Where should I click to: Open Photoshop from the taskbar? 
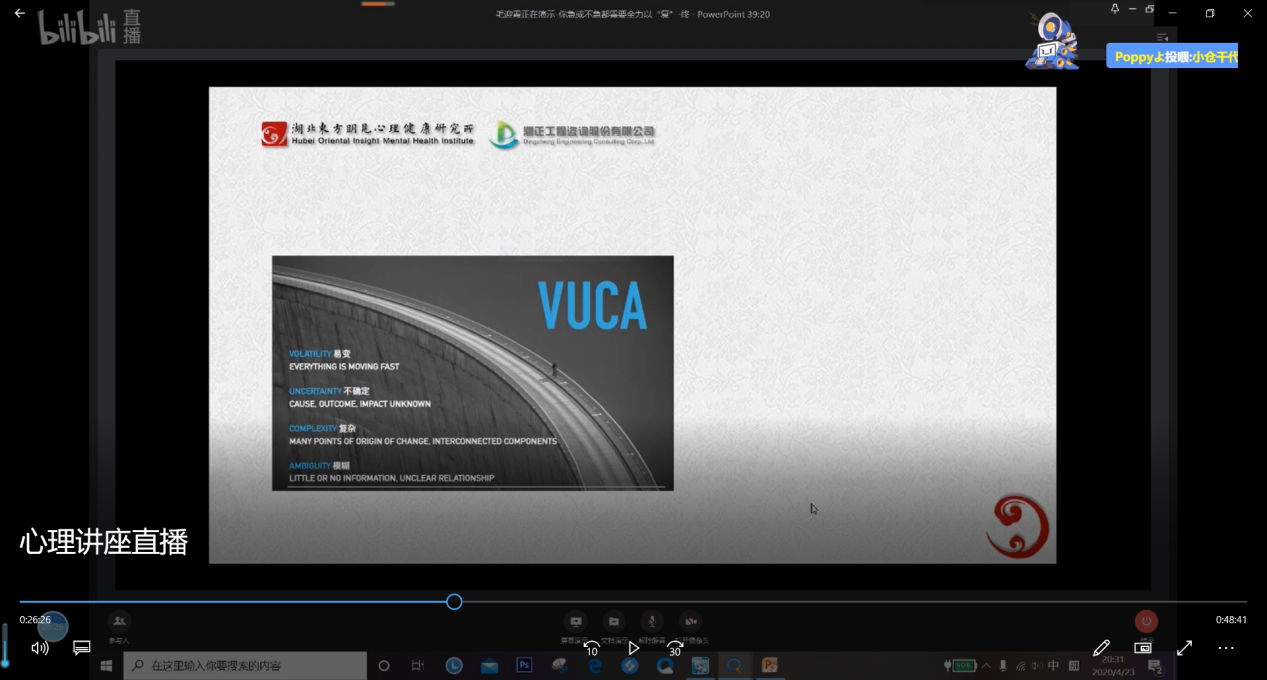click(x=524, y=666)
